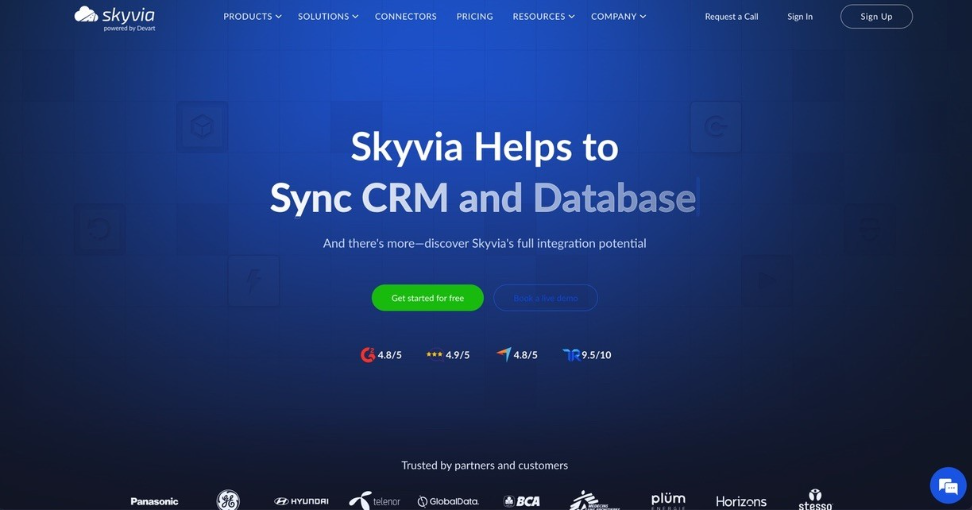Image resolution: width=972 pixels, height=510 pixels.
Task: Click the Skyvia Helps to headline
Action: 485,147
